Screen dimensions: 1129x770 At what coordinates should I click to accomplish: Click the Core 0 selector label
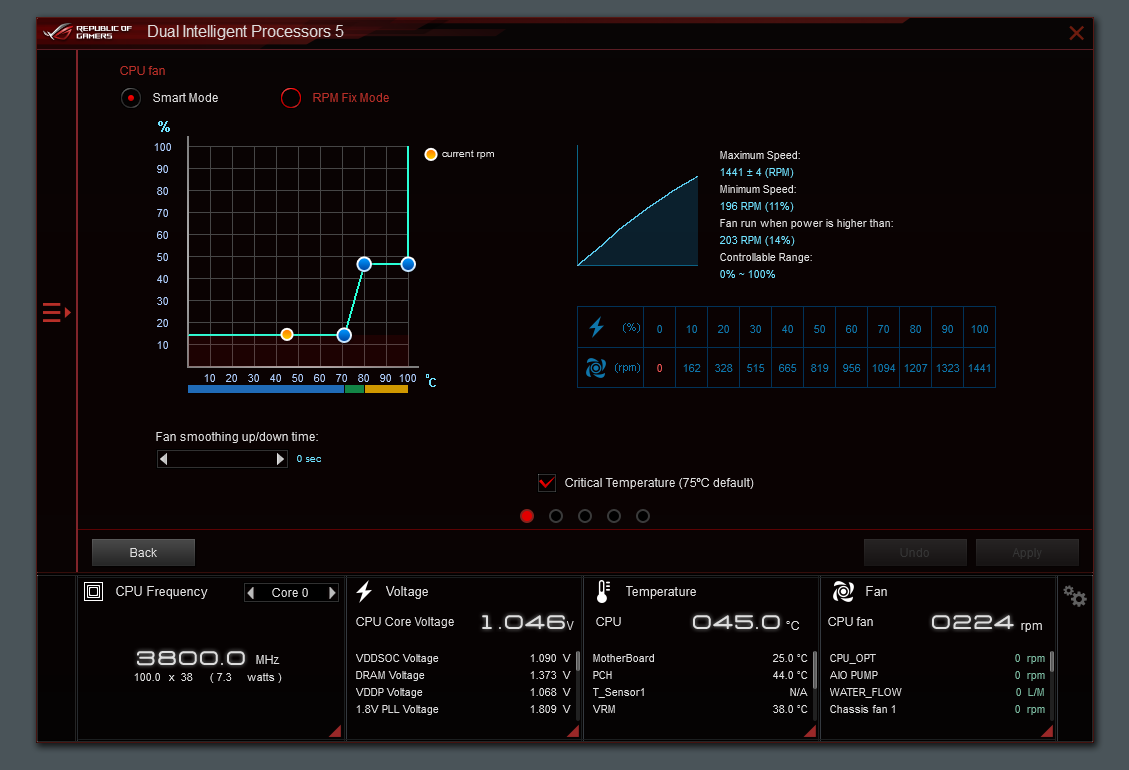coord(290,593)
